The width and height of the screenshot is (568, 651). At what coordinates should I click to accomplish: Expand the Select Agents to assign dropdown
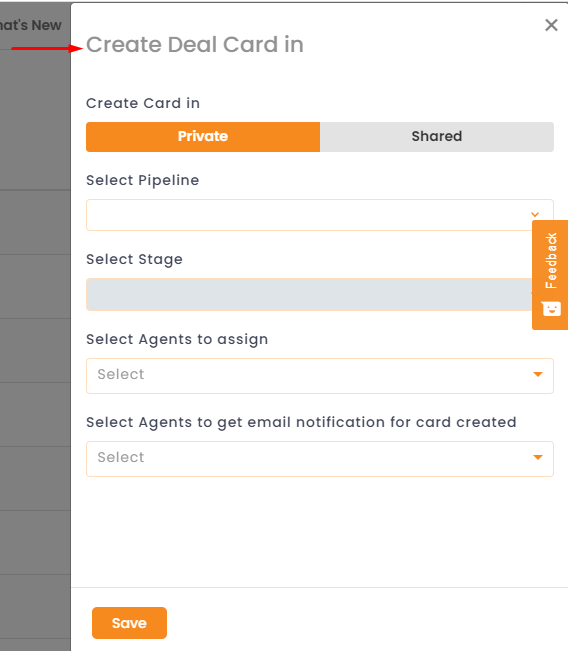click(320, 376)
